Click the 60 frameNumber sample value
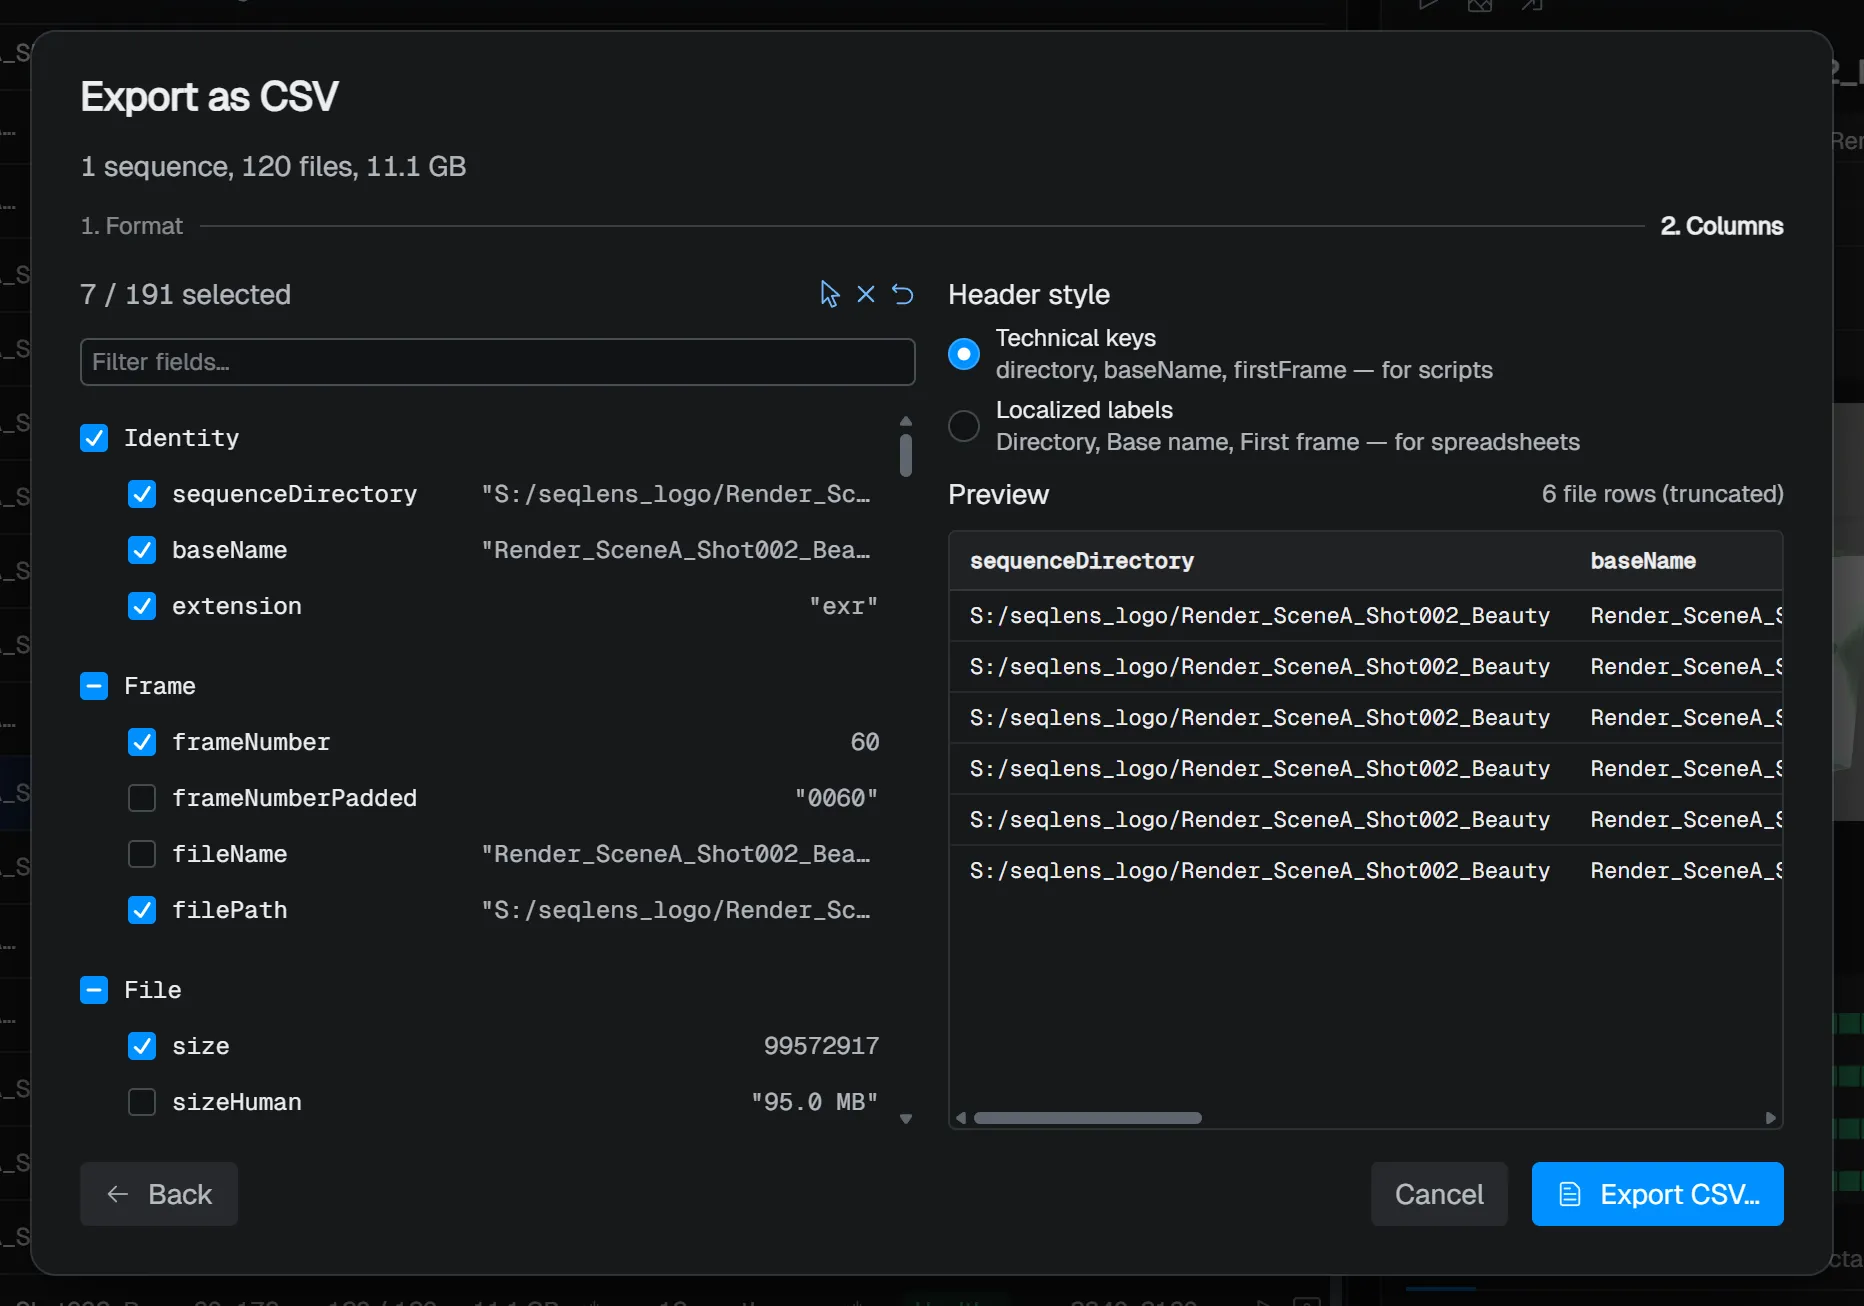Screen dimensions: 1864x1306 pyautogui.click(x=865, y=742)
